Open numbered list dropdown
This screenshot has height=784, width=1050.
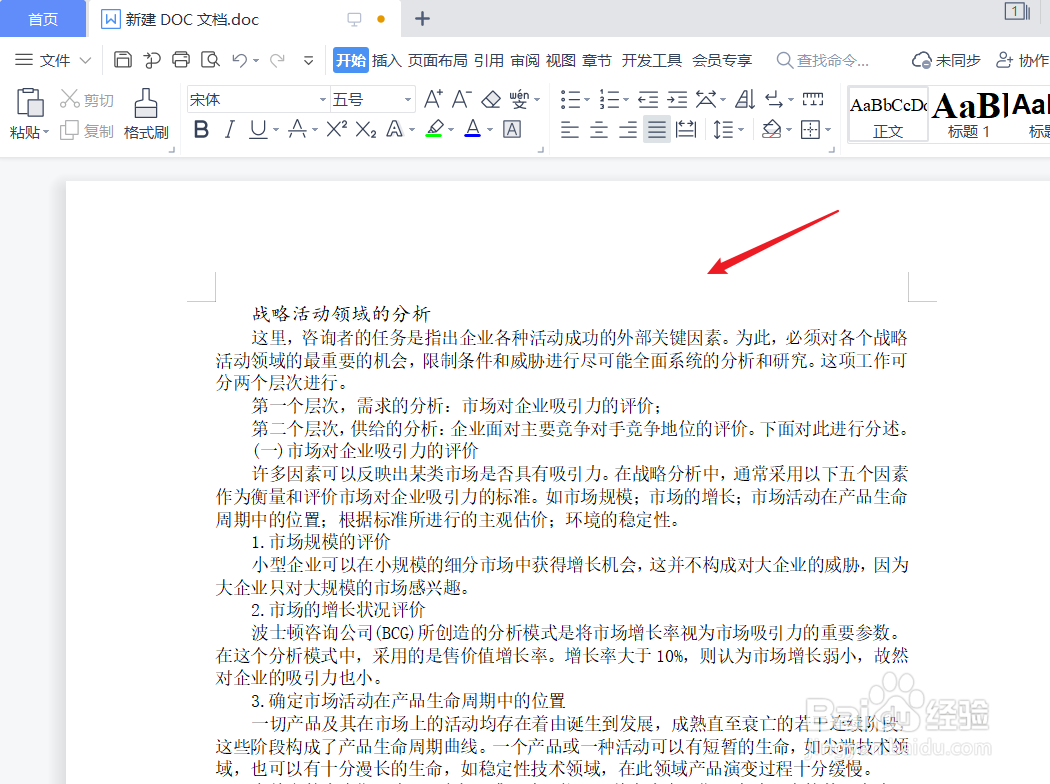(626, 100)
